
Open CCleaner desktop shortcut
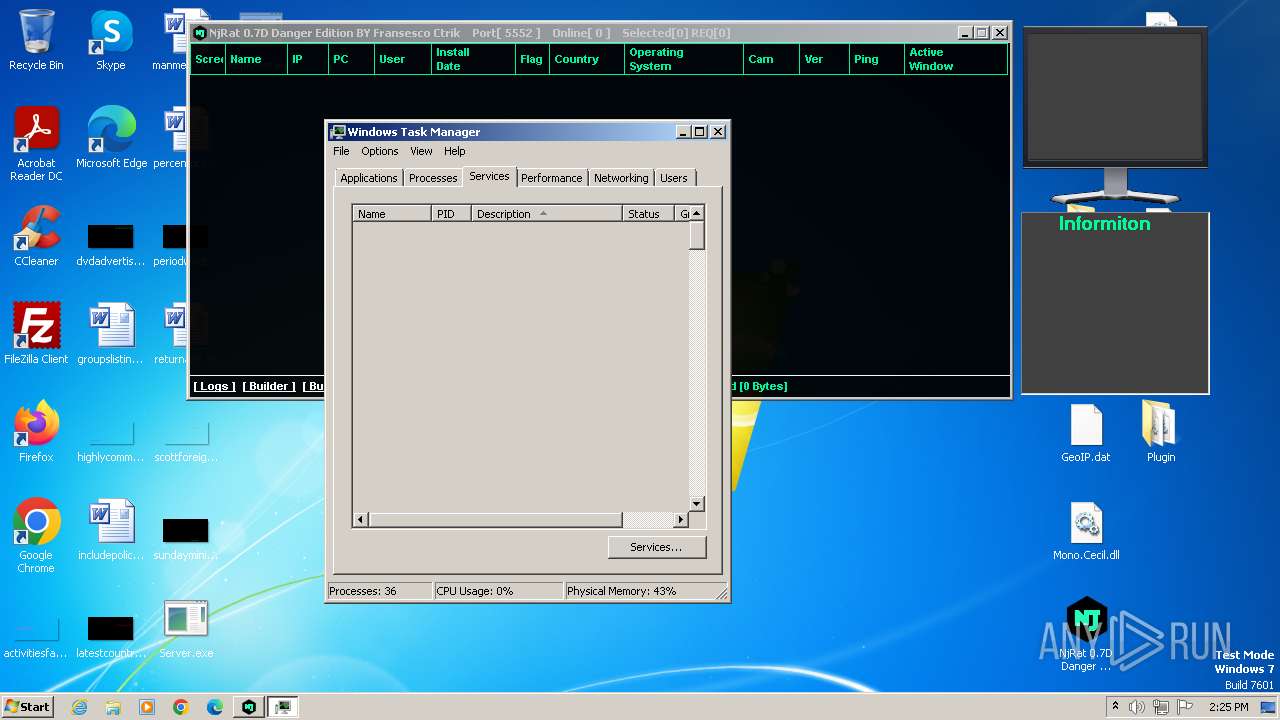(36, 236)
